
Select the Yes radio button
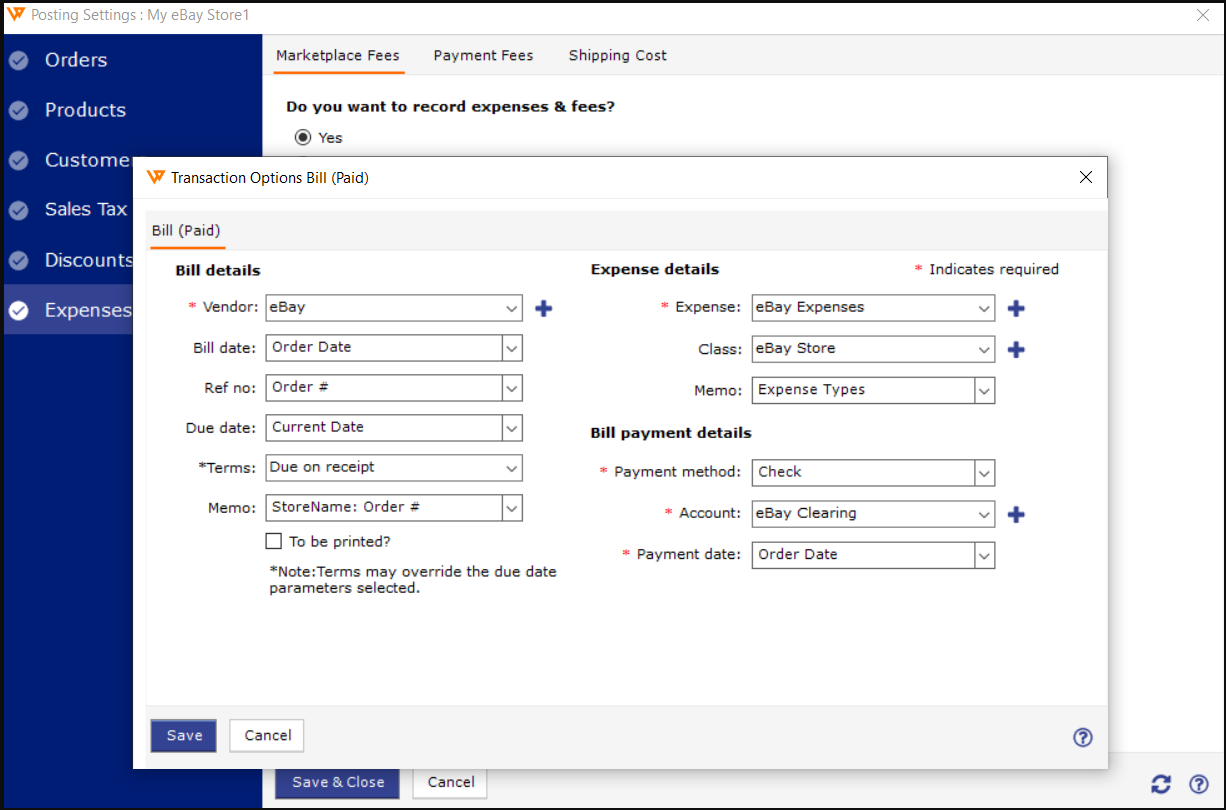tap(303, 137)
